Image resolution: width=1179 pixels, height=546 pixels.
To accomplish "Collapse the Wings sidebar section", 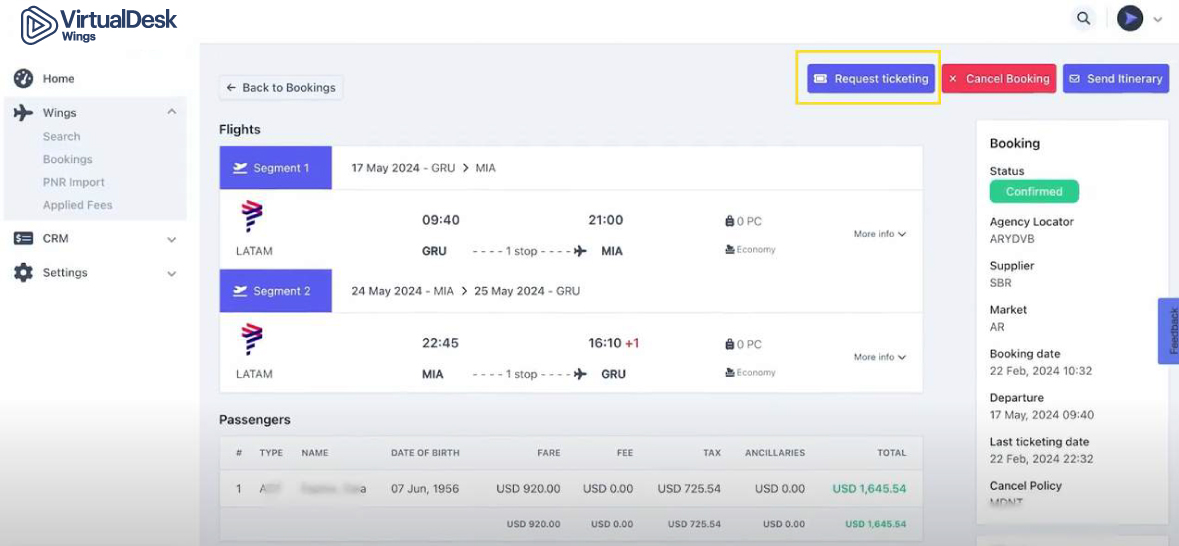I will point(171,113).
